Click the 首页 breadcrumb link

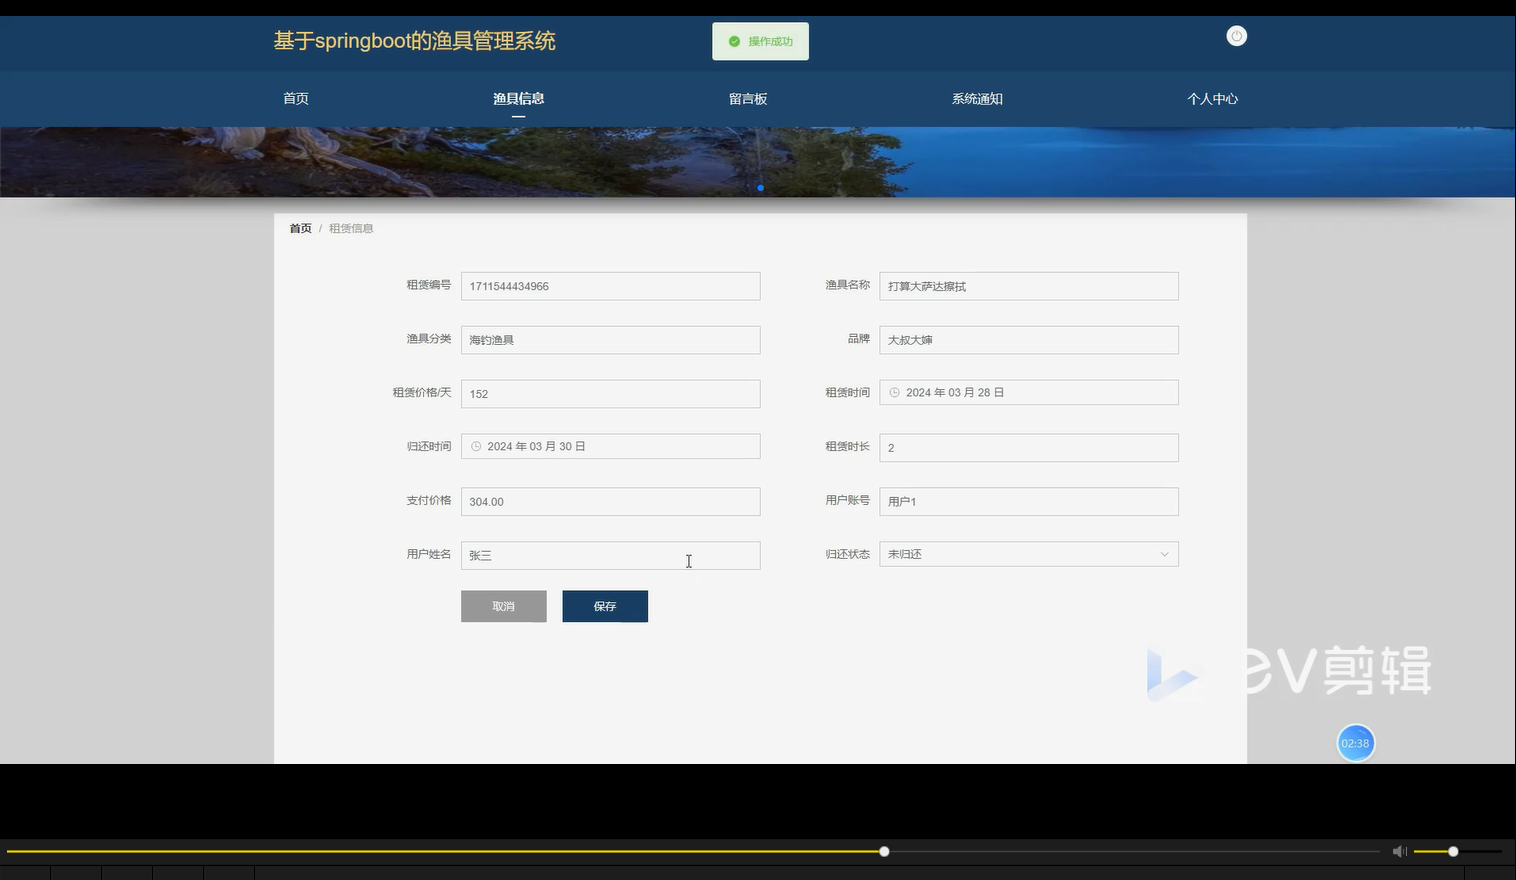(300, 228)
